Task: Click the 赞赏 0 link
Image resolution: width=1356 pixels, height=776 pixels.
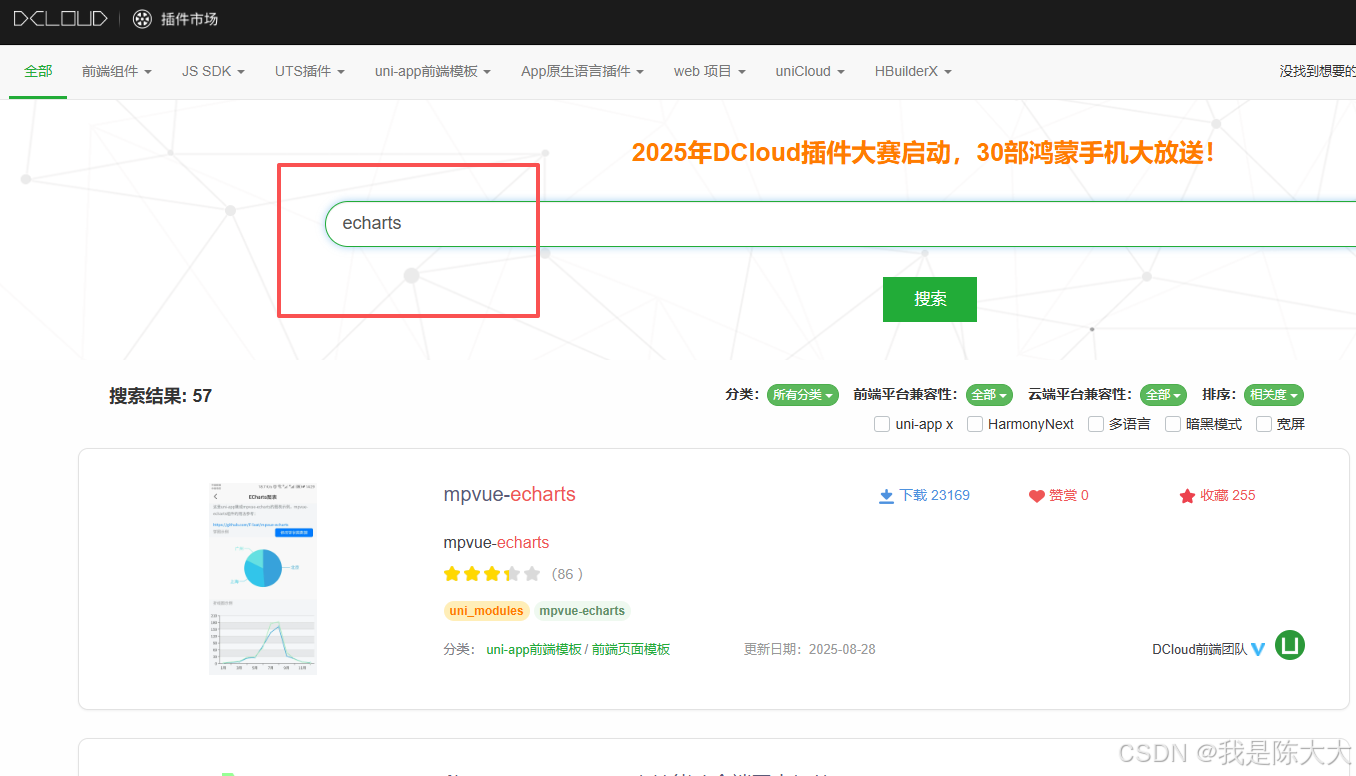Action: click(1069, 496)
